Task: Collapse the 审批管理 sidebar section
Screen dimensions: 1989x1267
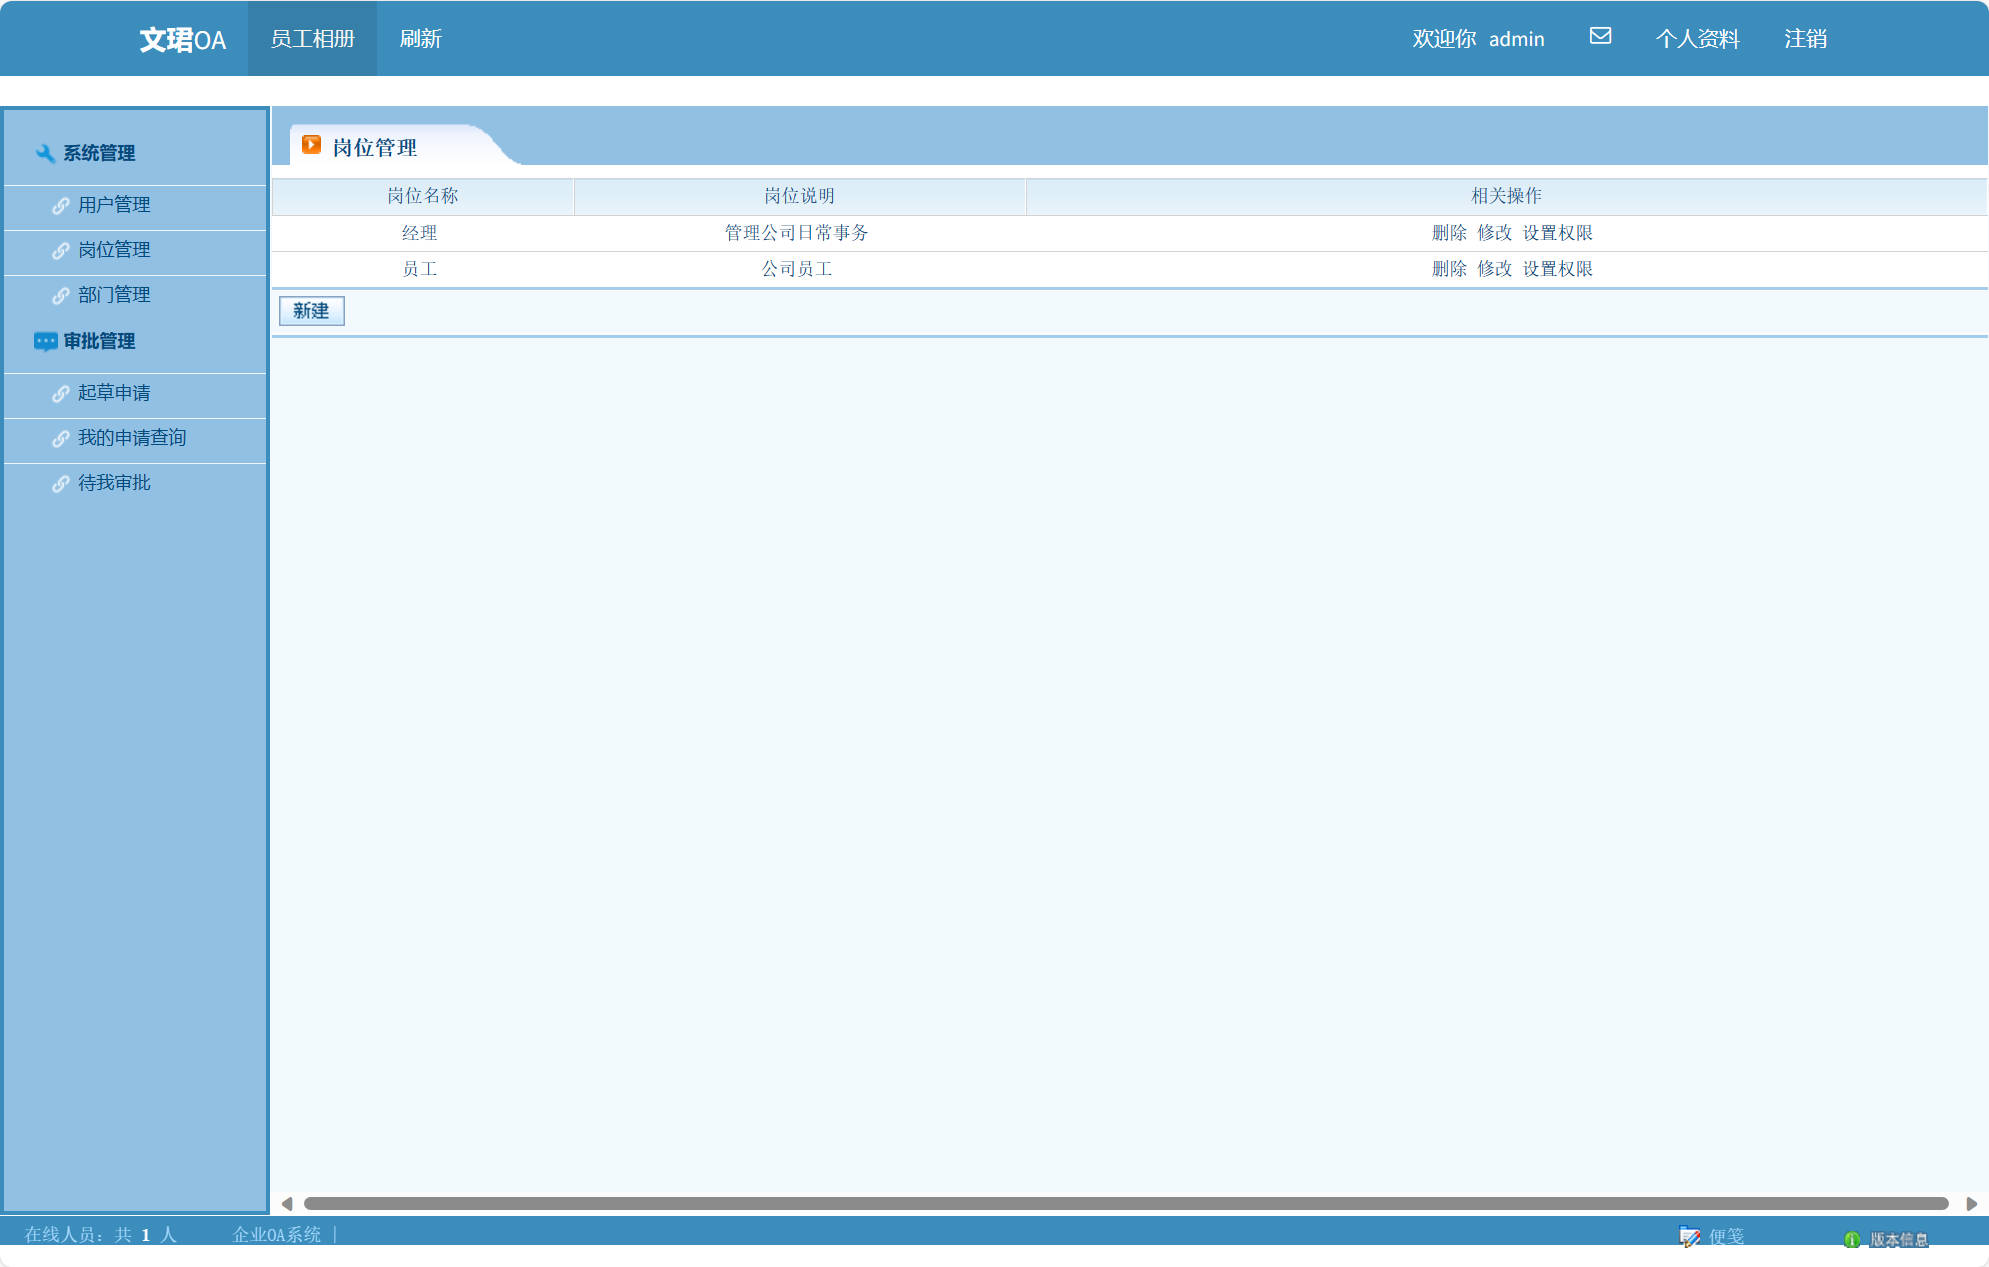Action: 99,341
